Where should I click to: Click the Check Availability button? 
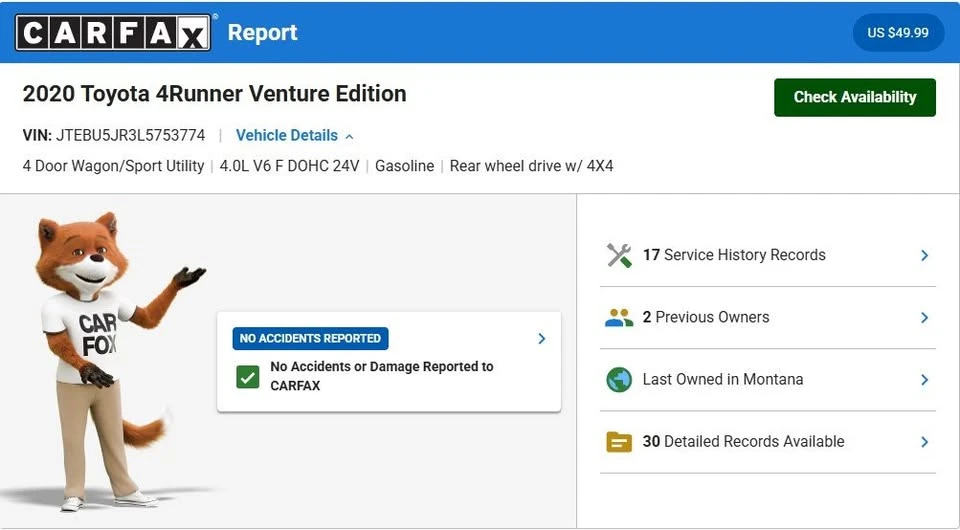[855, 97]
